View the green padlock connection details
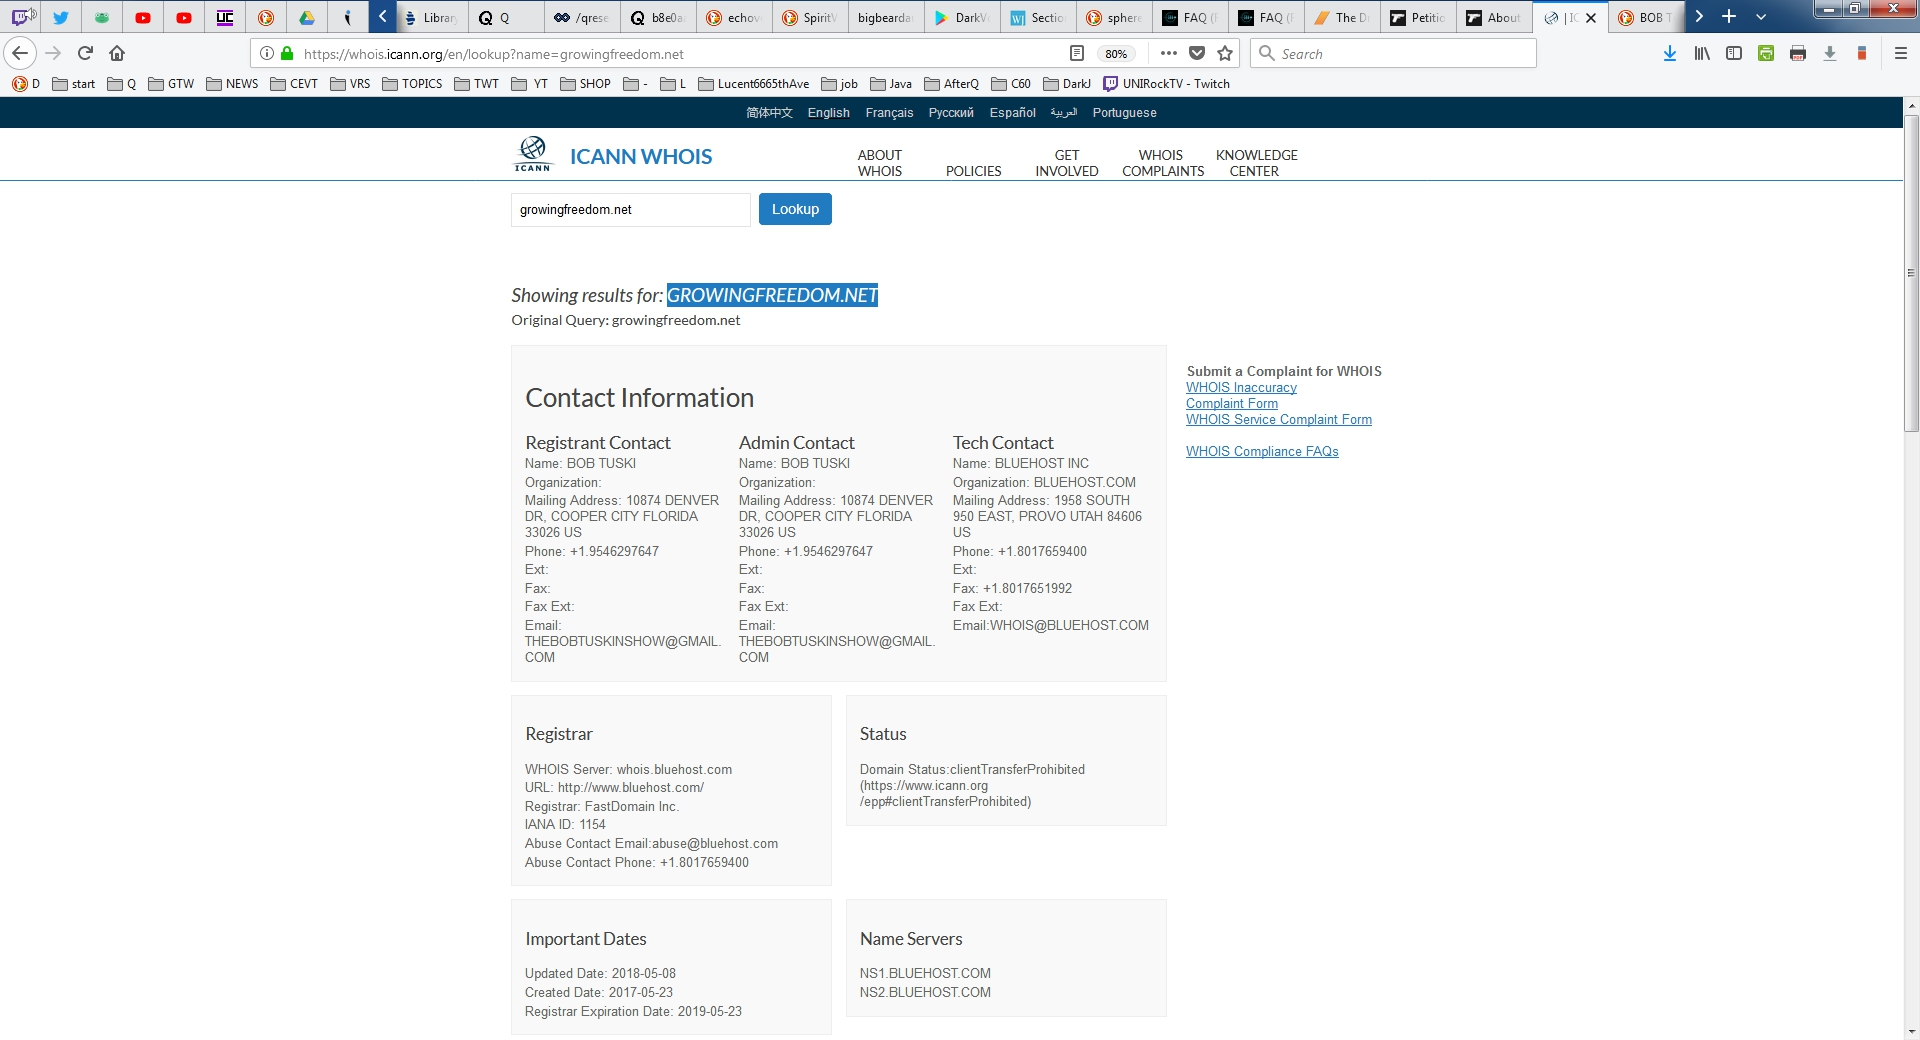Image resolution: width=1920 pixels, height=1040 pixels. (288, 54)
